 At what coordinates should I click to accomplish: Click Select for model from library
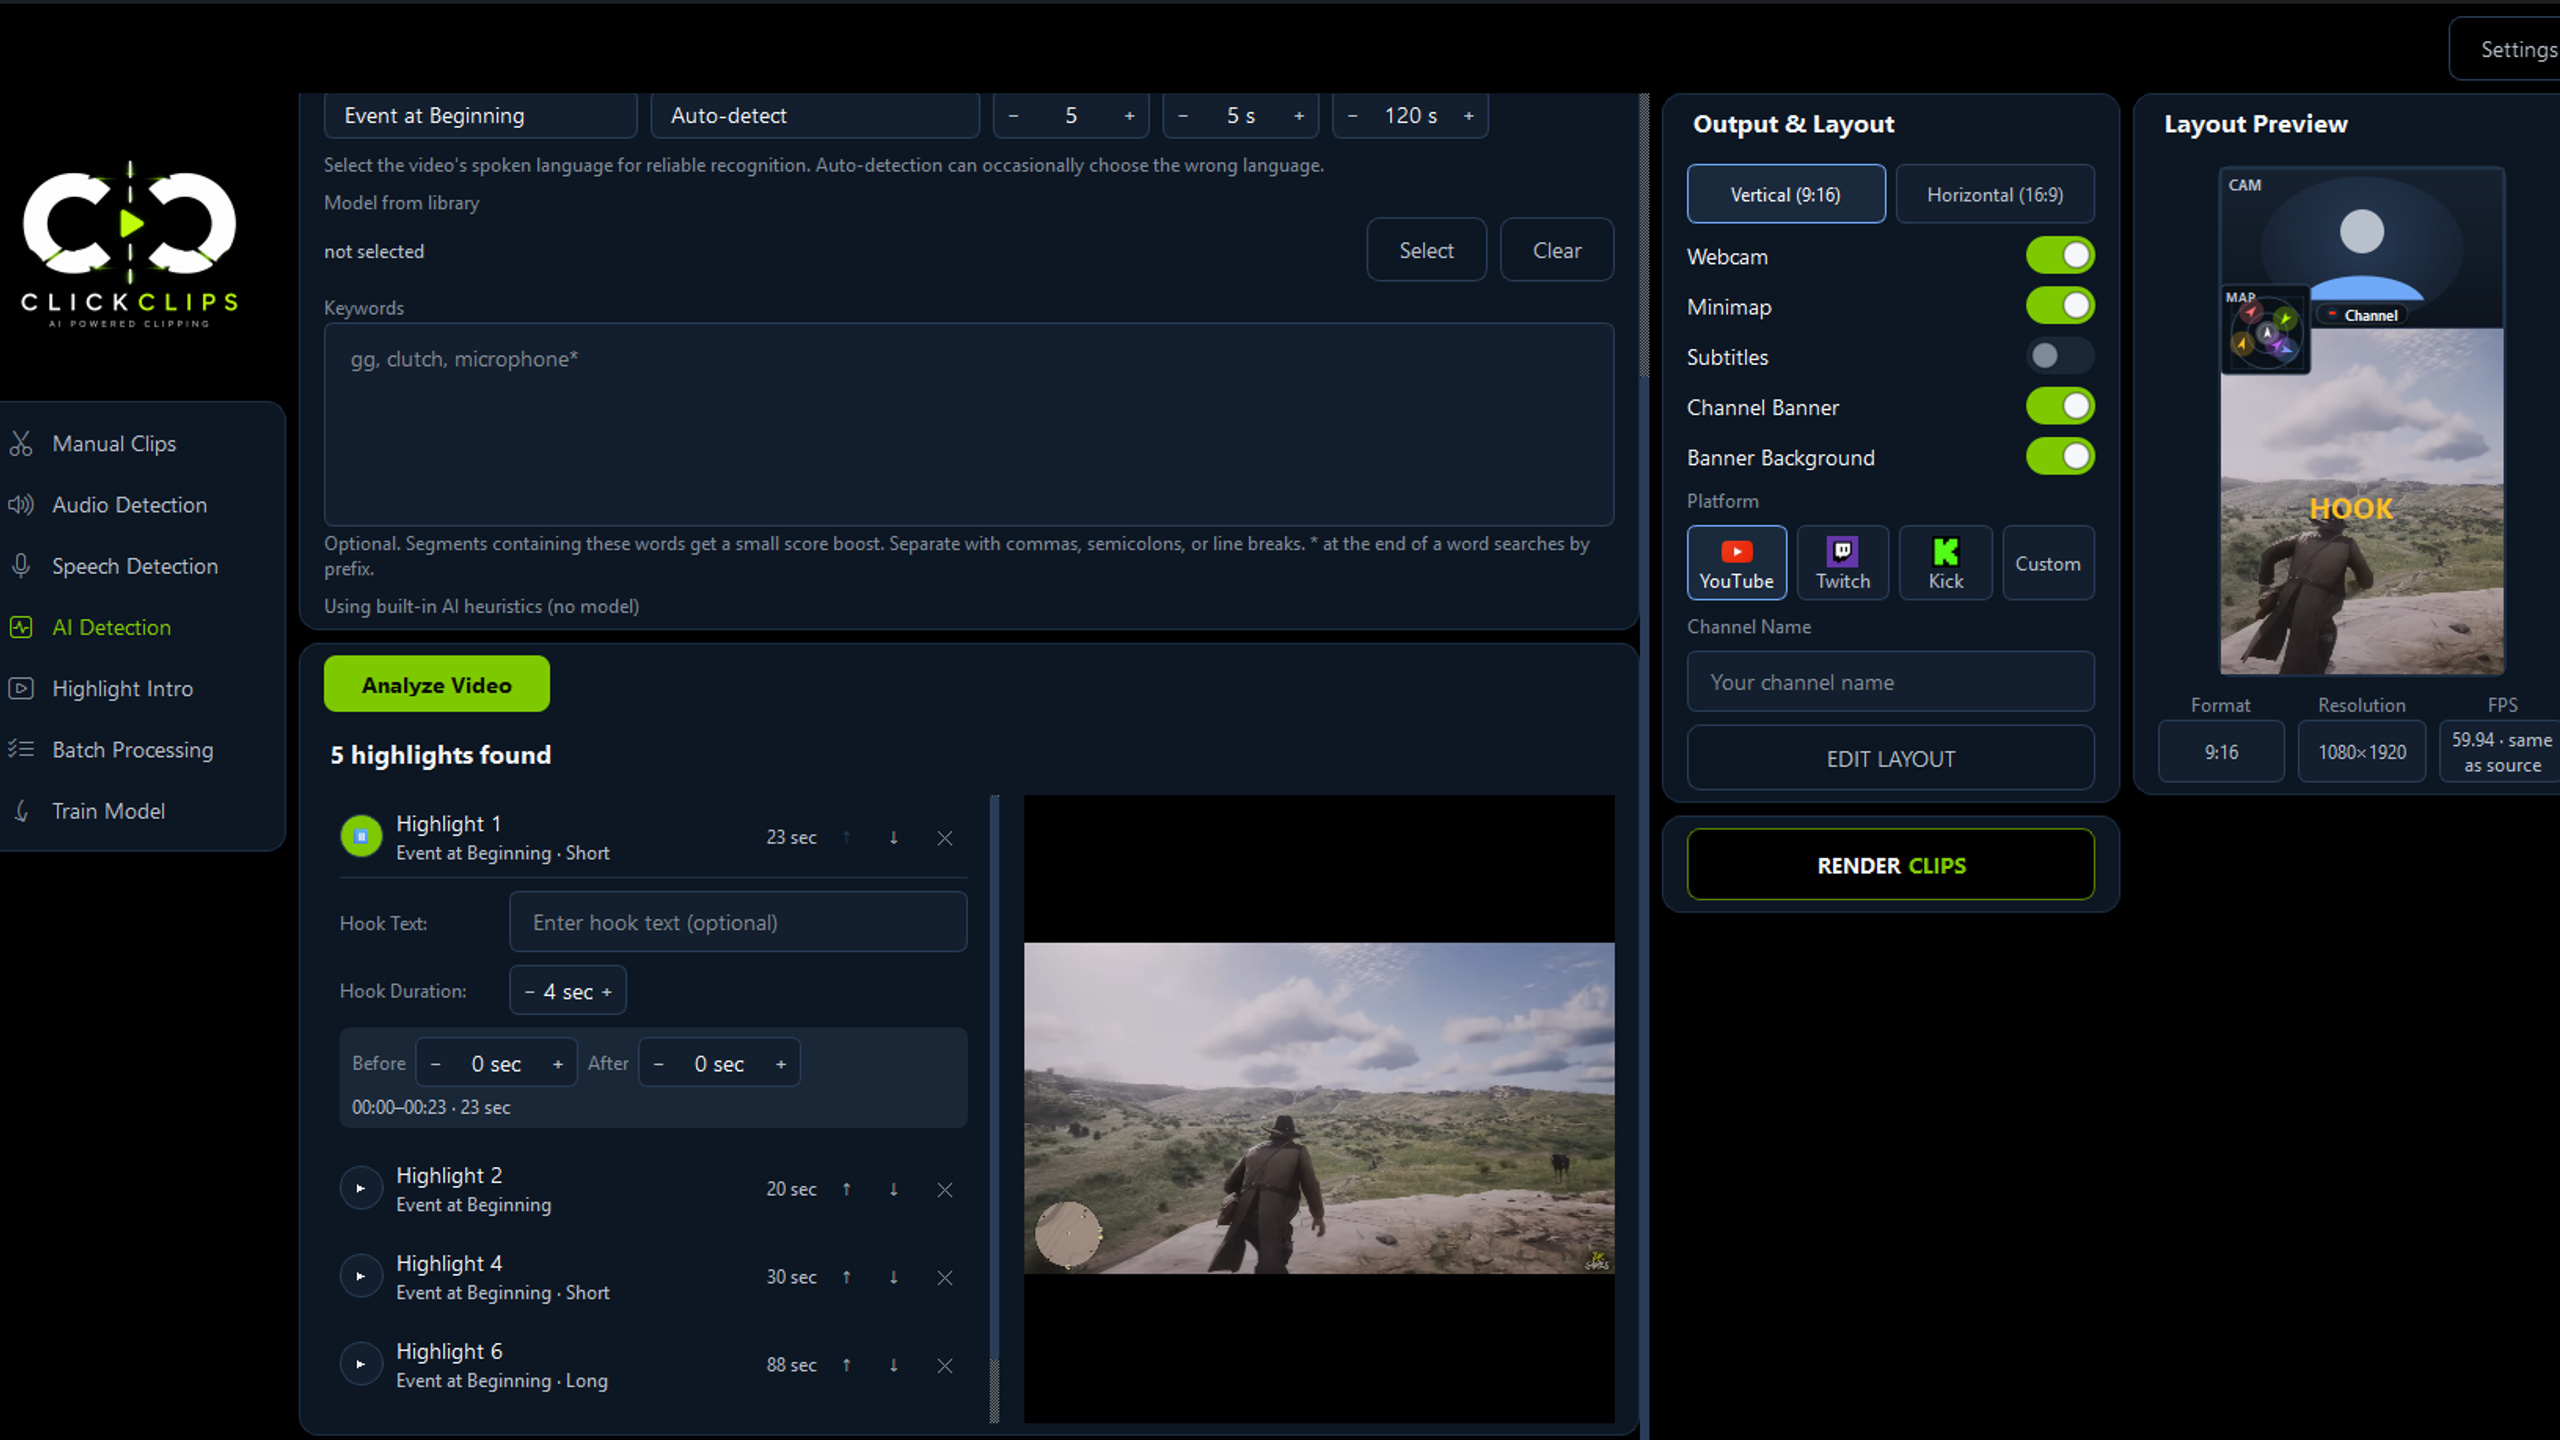pos(1427,250)
